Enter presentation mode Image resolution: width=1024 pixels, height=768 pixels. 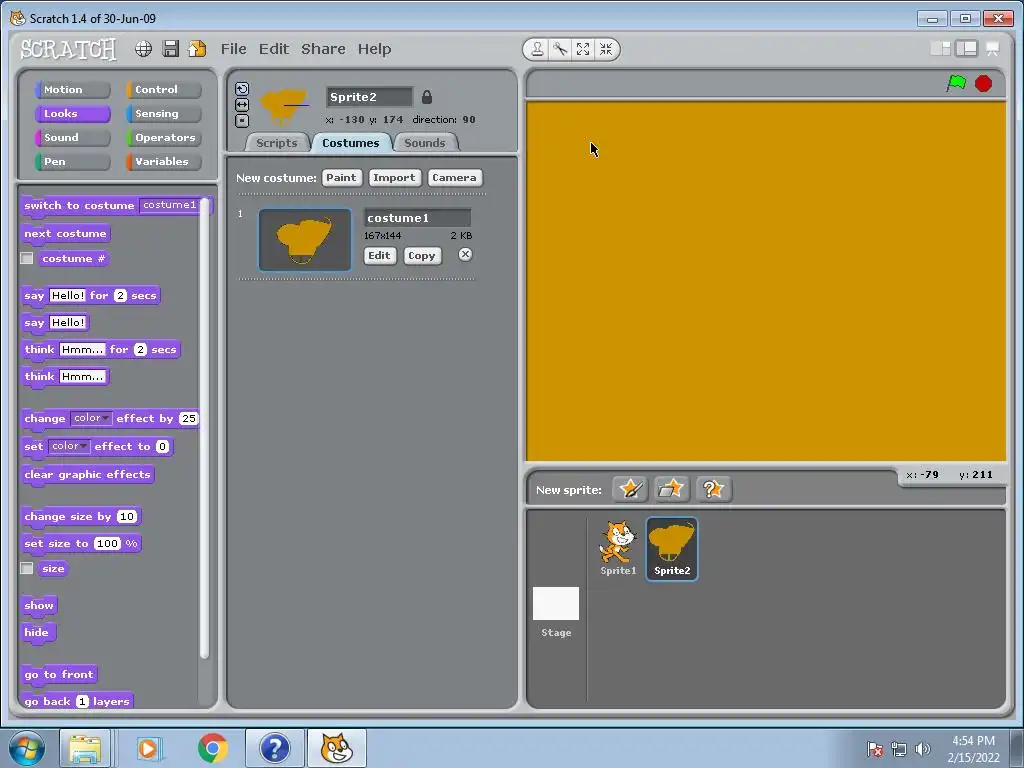coord(993,48)
